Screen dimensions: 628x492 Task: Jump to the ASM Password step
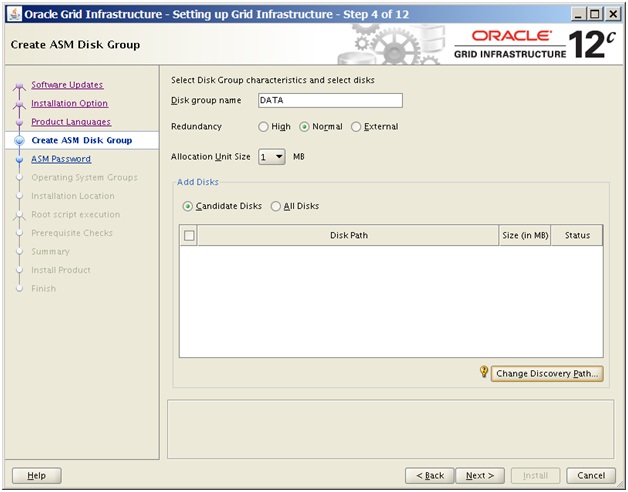(x=61, y=159)
